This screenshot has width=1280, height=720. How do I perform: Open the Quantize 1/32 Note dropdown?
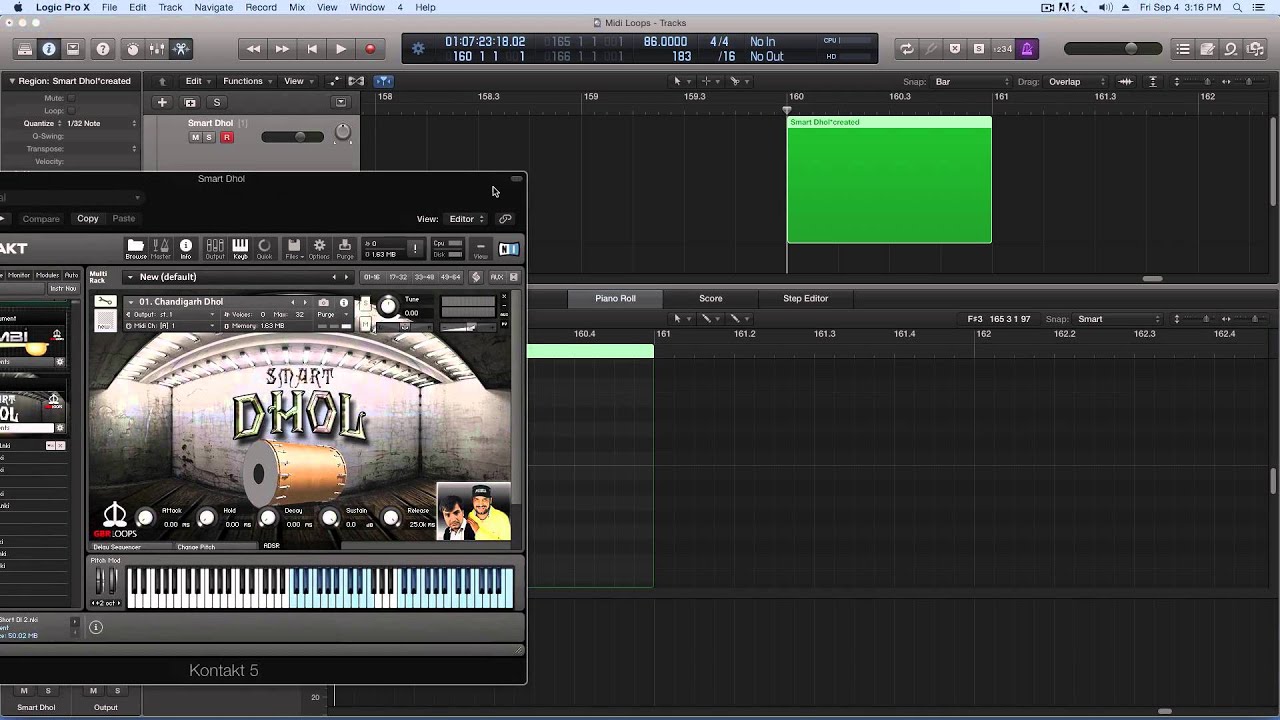click(x=102, y=124)
